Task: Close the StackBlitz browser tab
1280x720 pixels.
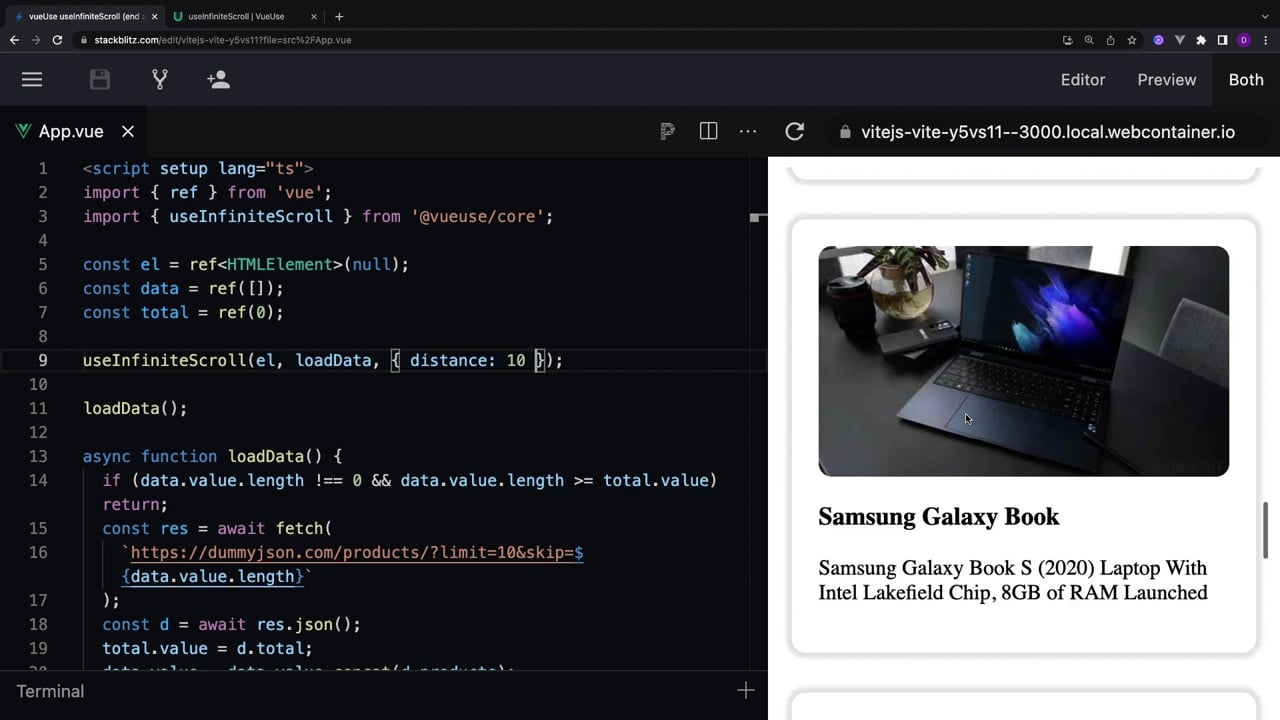Action: click(154, 16)
